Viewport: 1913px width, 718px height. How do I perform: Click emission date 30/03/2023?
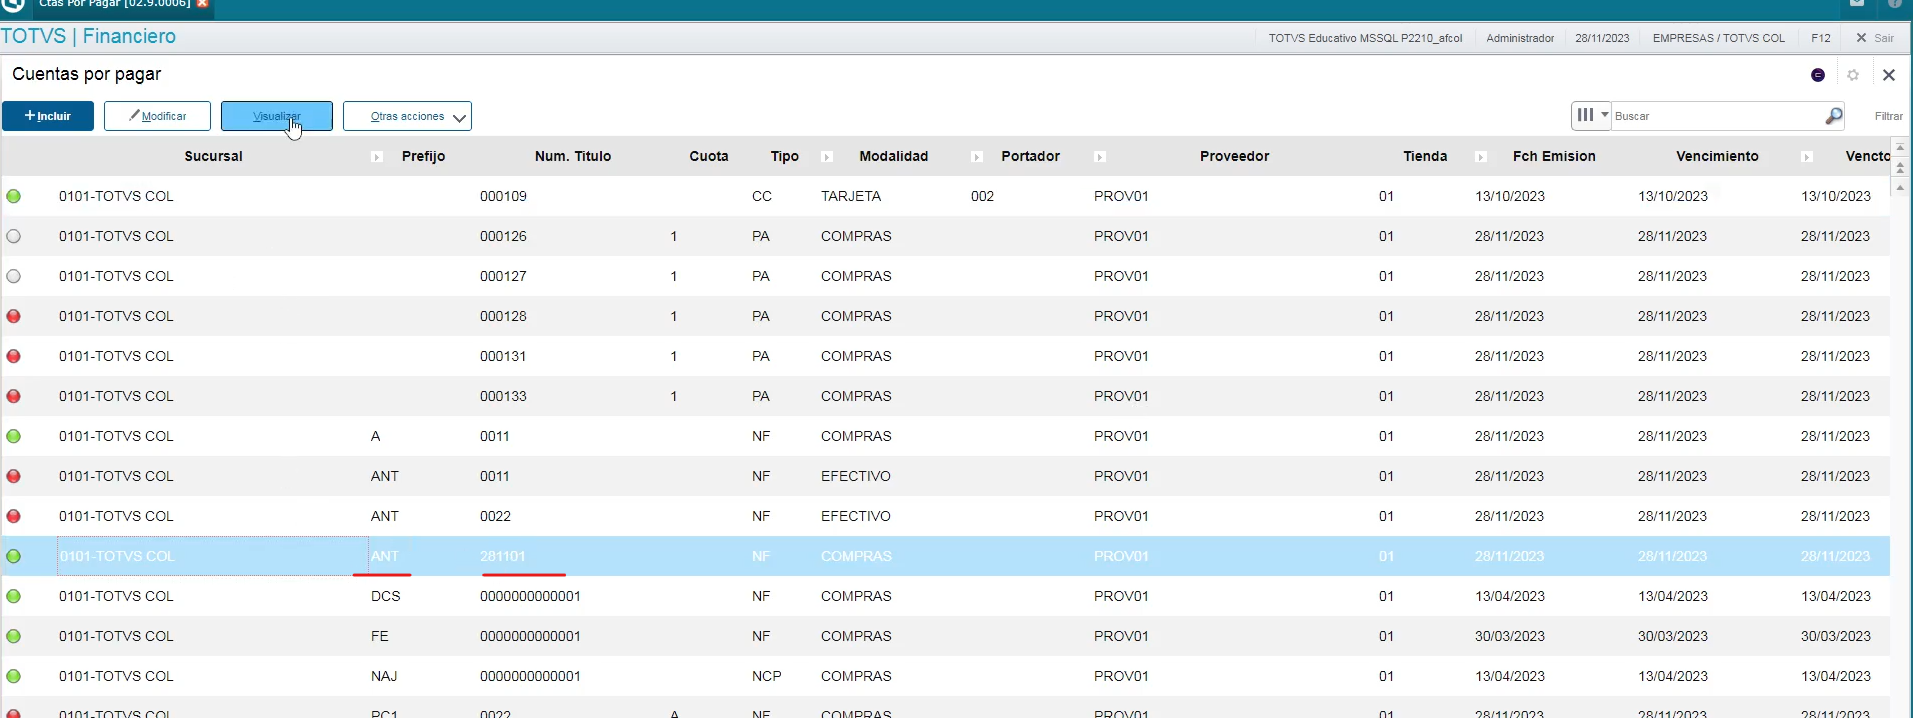click(x=1510, y=636)
